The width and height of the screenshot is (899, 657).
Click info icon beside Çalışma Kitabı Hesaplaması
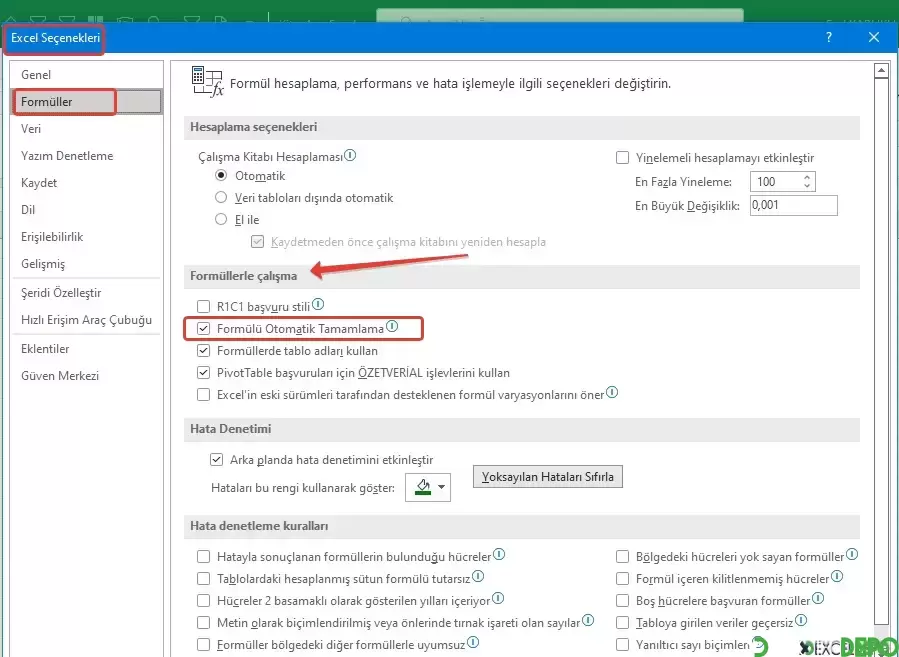(350, 155)
